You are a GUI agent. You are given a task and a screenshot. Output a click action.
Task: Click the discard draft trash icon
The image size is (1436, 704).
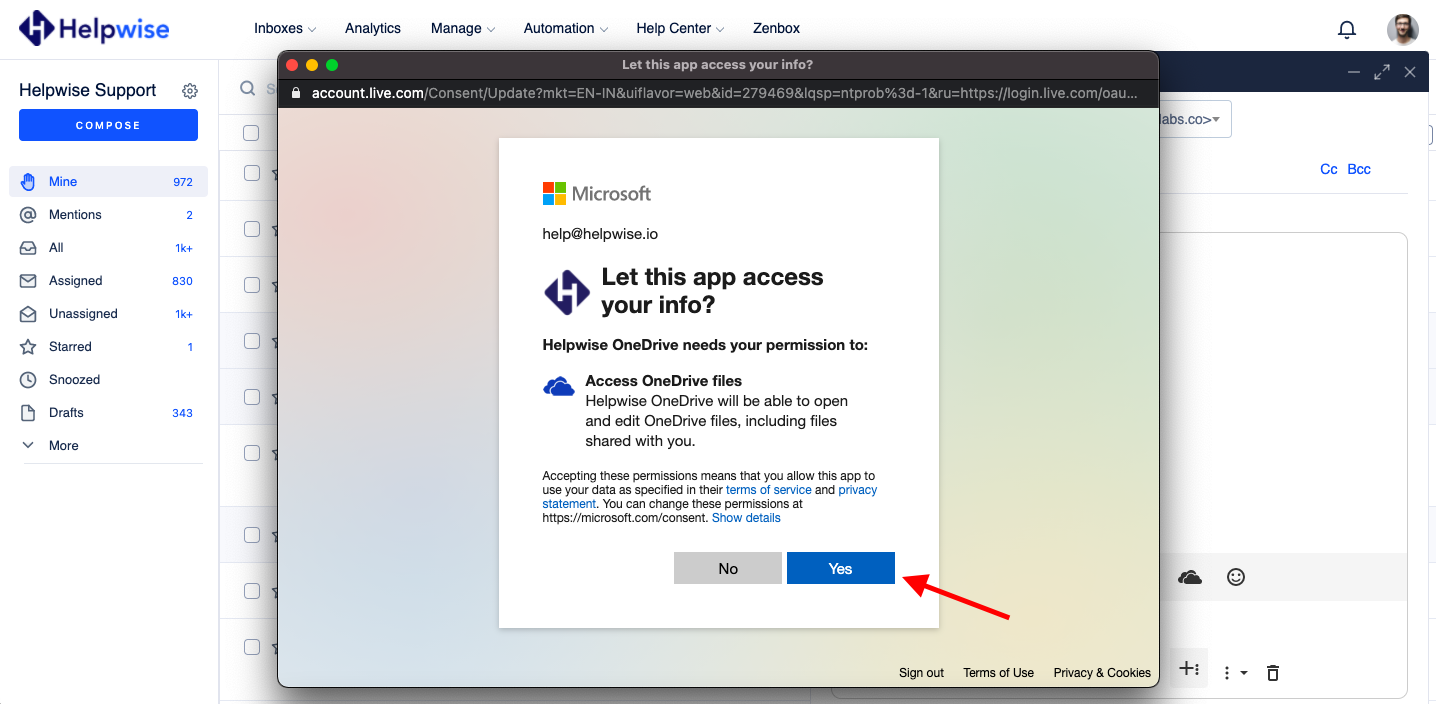click(1272, 672)
